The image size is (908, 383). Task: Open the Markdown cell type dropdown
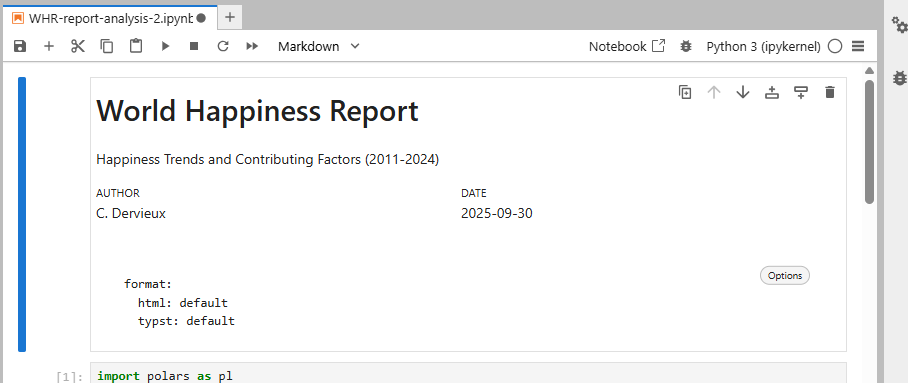click(x=318, y=46)
